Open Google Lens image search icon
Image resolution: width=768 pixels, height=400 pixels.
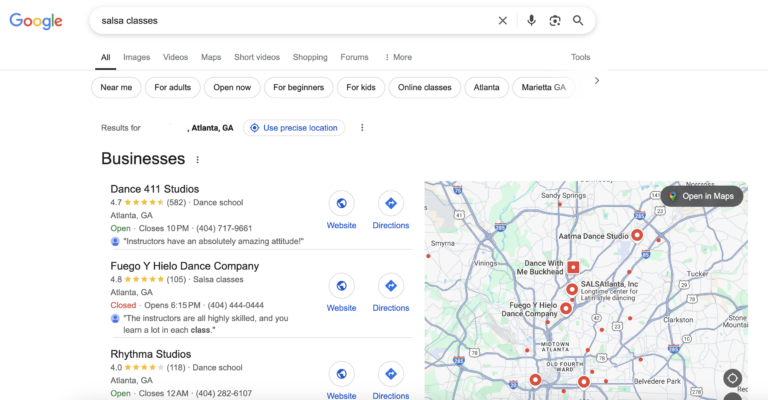554,21
